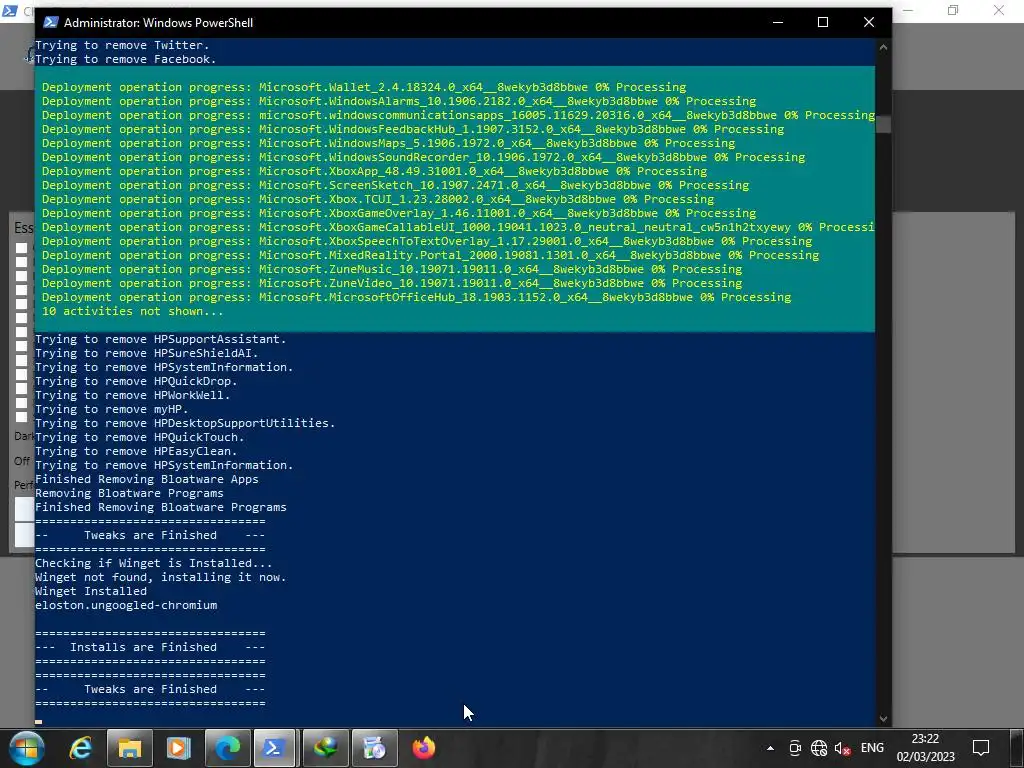
Task: Click the Microsoft.XboxGameCallableUI deployment line
Action: click(x=458, y=227)
